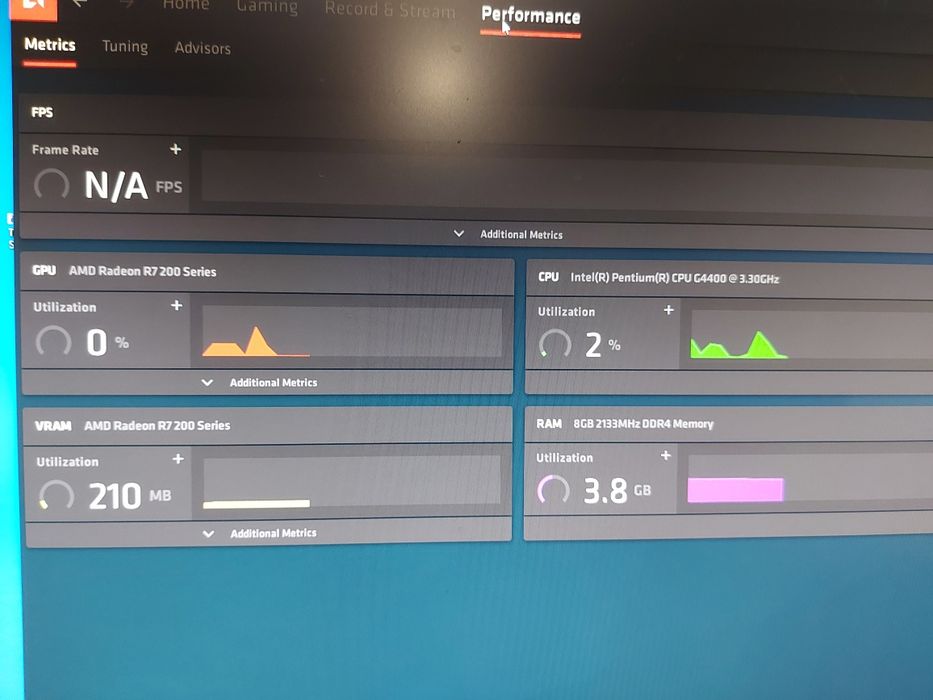The image size is (933, 700).
Task: Click the 8GB 2133MHz DDR4 Memory label
Action: pos(643,424)
